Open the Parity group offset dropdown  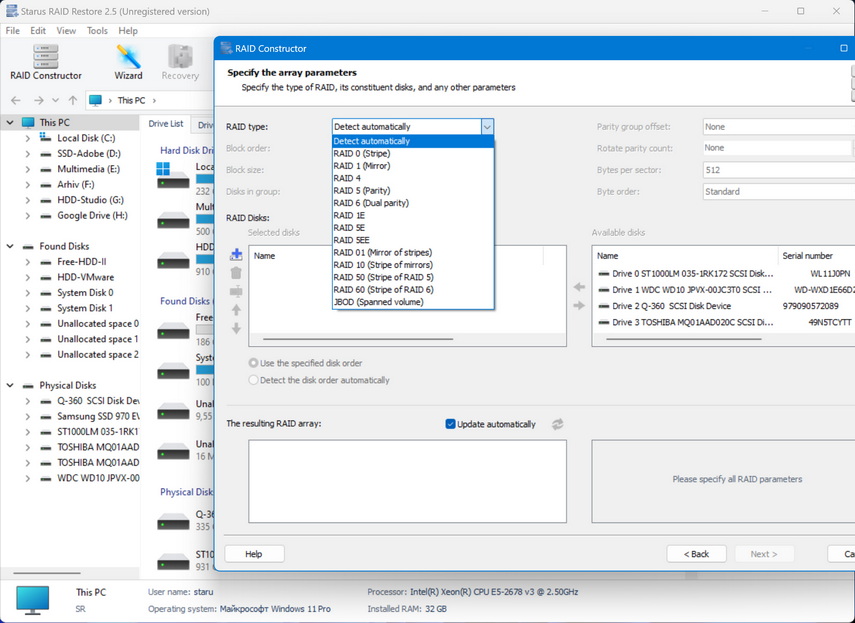[779, 126]
